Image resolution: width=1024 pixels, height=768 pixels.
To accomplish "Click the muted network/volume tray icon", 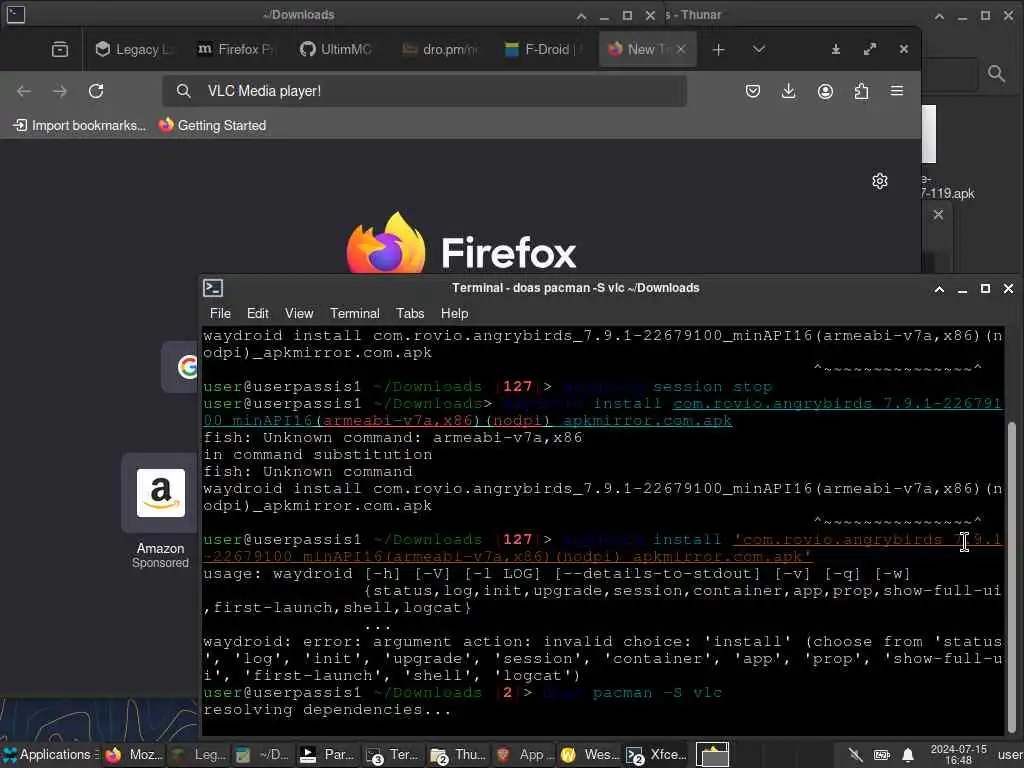I will coord(855,755).
